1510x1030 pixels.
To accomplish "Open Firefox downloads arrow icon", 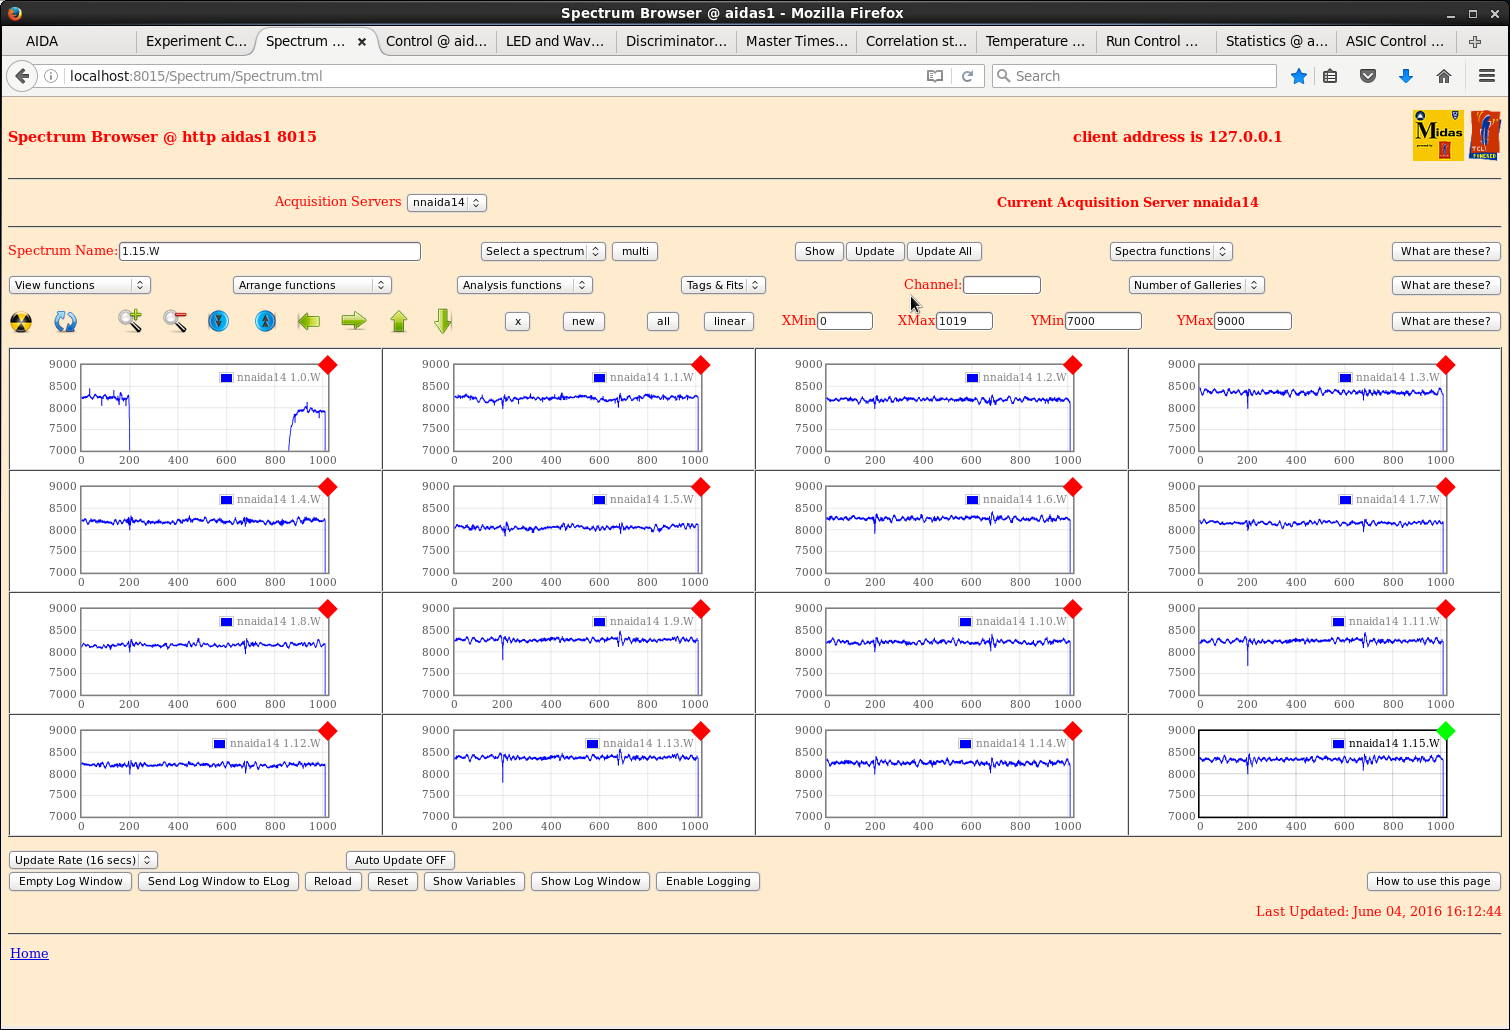I will [x=1406, y=76].
